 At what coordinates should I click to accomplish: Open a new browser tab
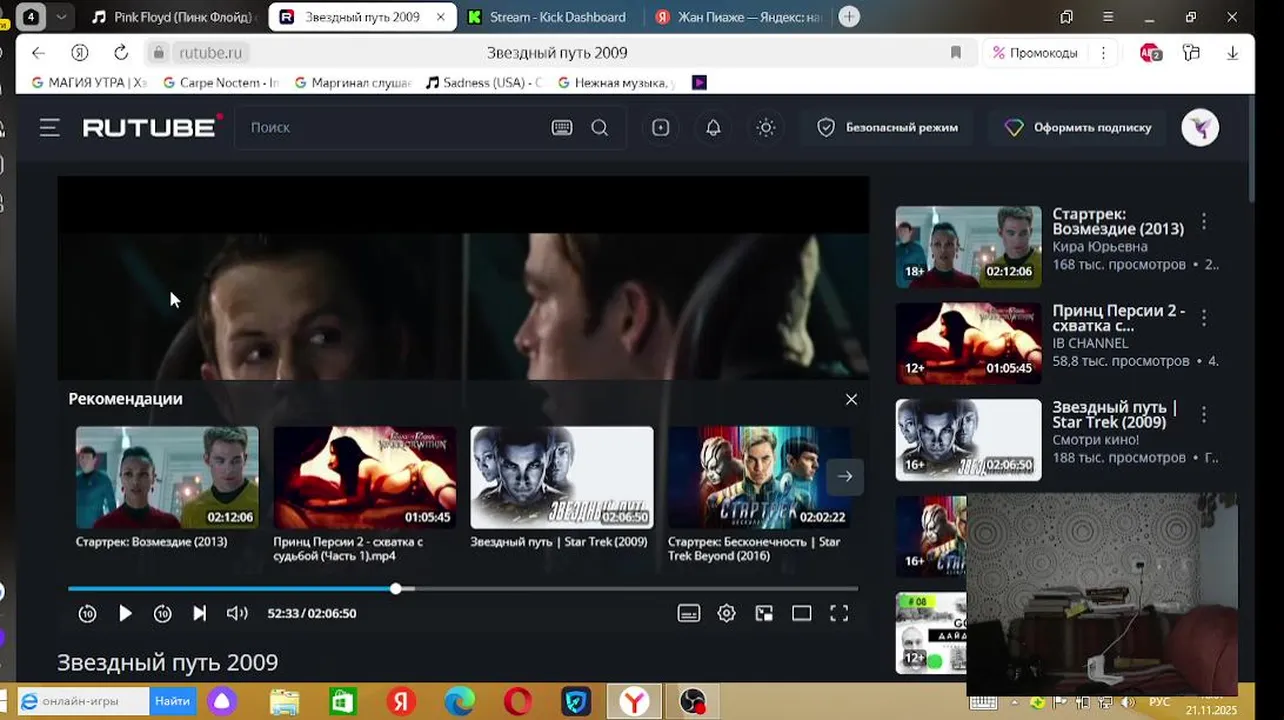pos(849,17)
